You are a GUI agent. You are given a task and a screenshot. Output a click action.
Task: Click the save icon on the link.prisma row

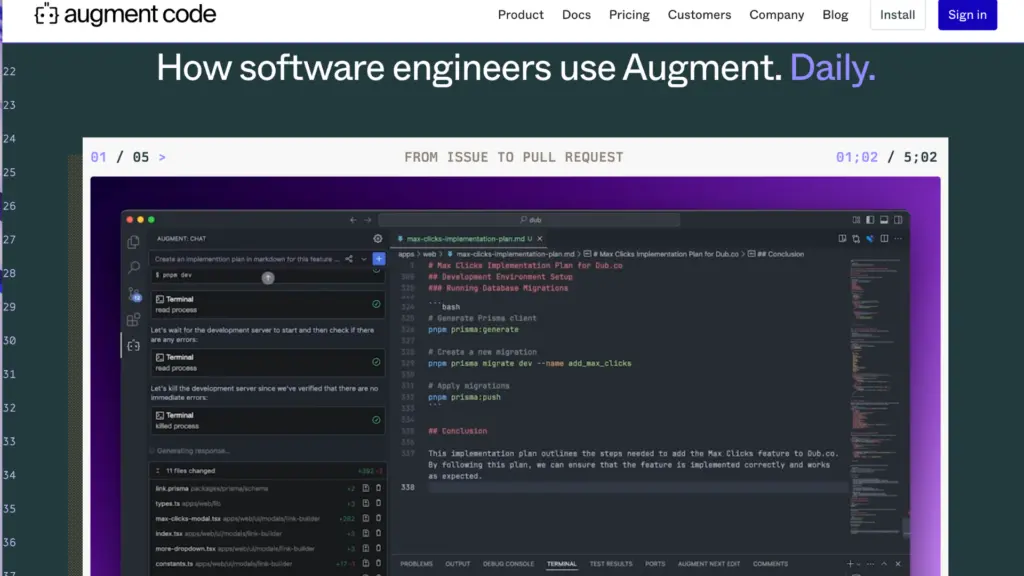click(366, 488)
